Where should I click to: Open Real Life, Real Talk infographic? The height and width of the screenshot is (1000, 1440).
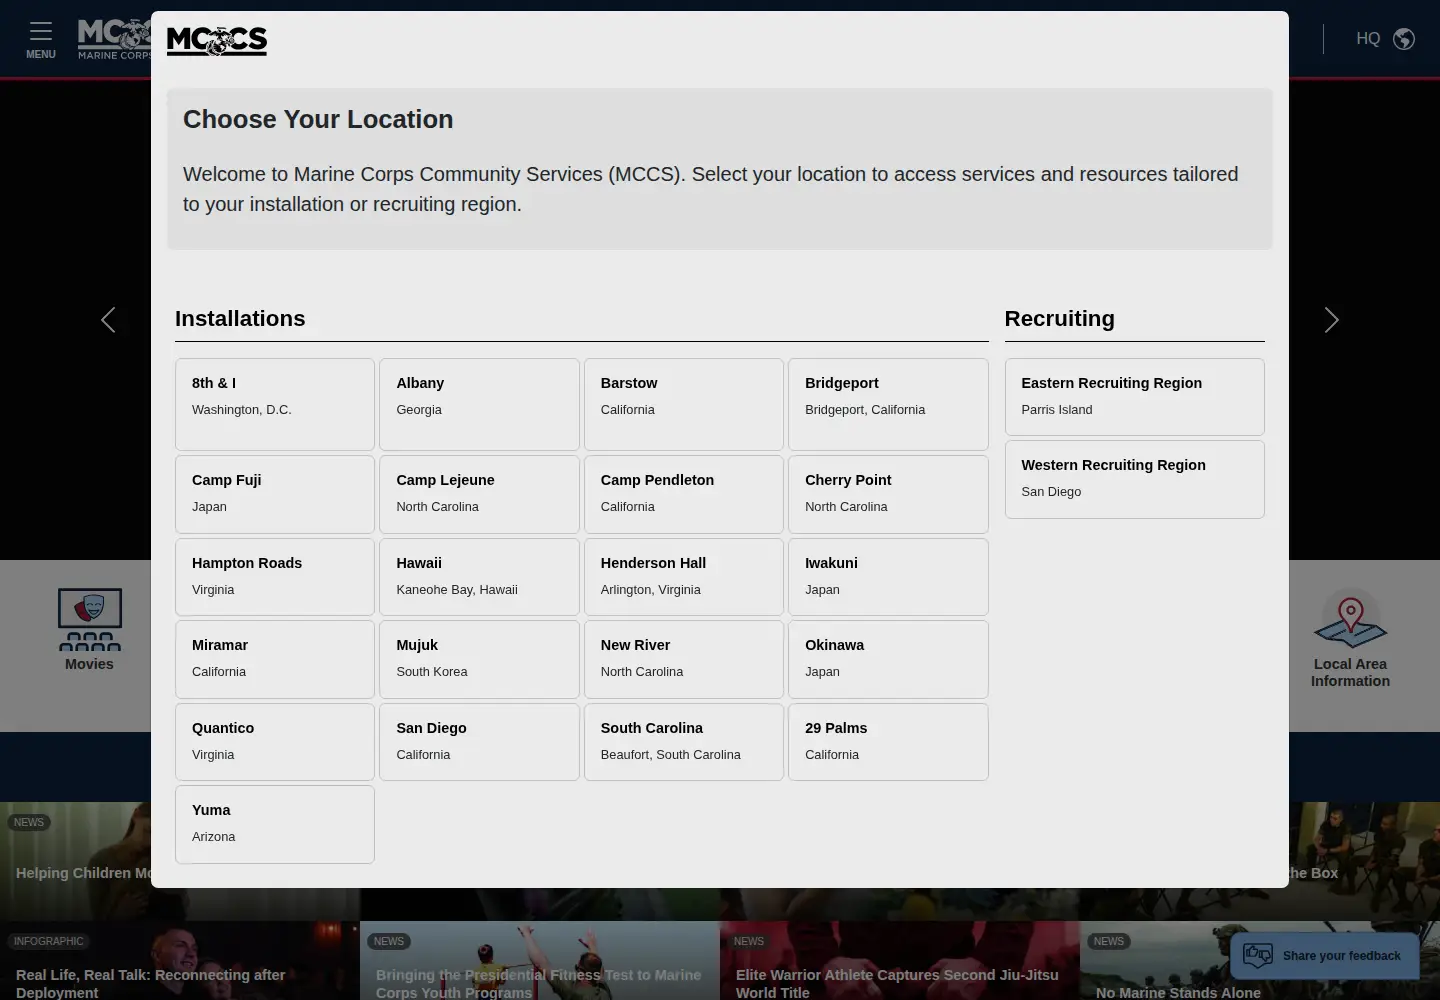click(180, 961)
